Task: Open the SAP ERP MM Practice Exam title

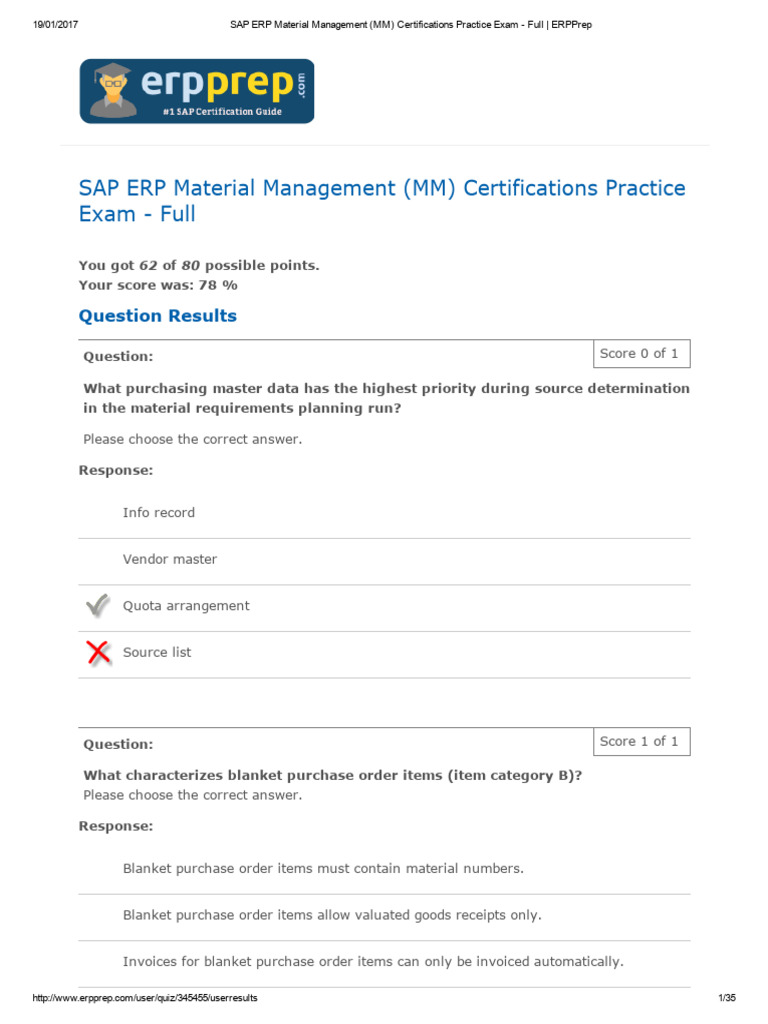Action: (x=382, y=200)
